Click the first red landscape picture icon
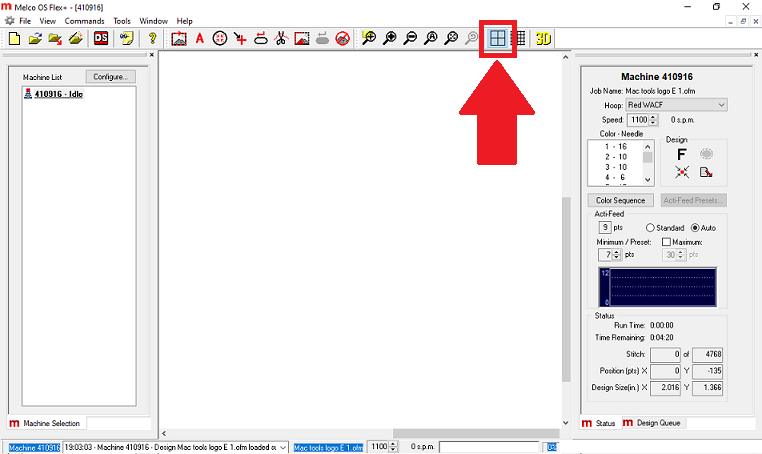This screenshot has width=762, height=454. [x=179, y=38]
